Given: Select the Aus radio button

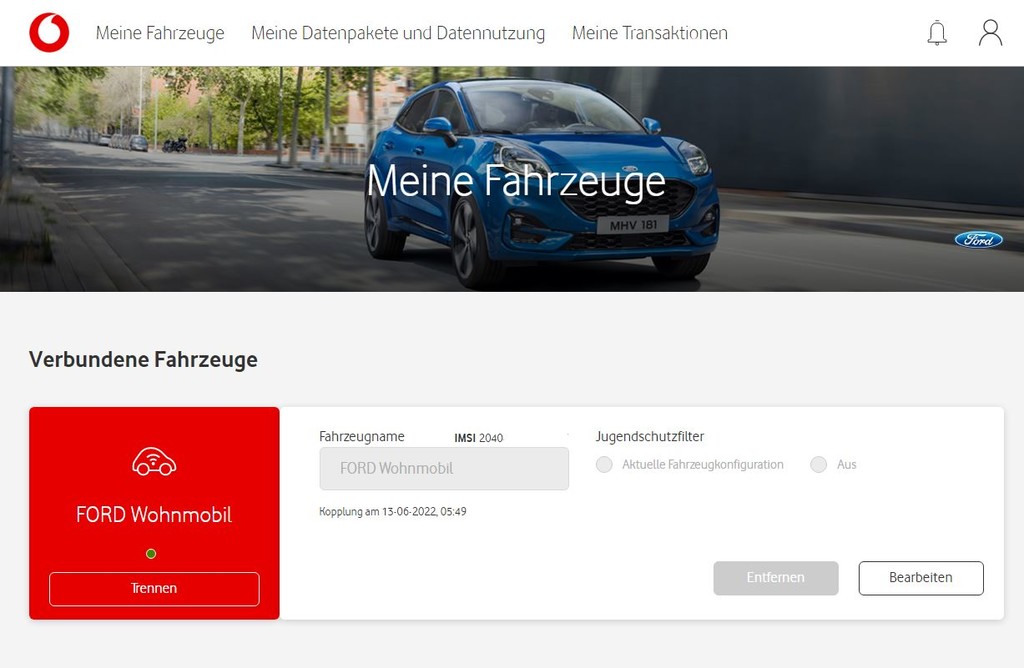Looking at the screenshot, I should coord(818,464).
